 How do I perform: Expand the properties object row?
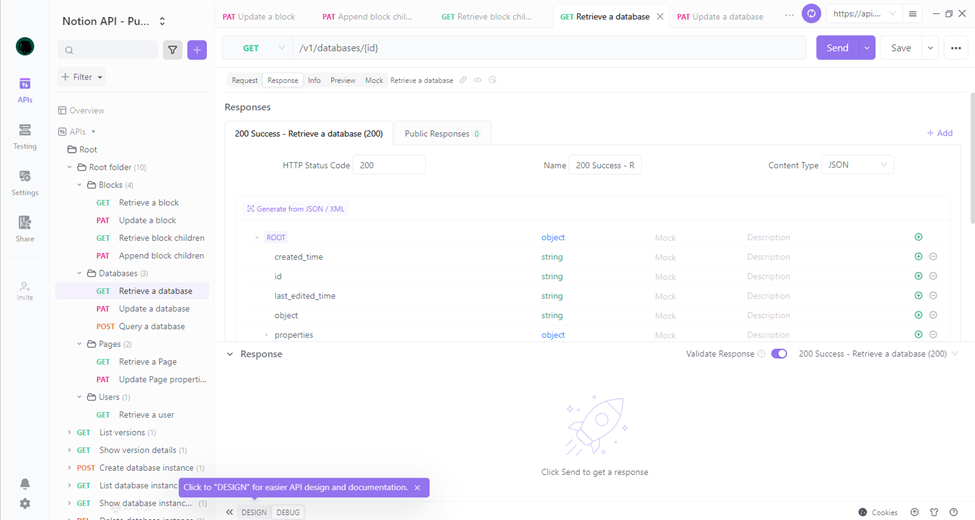coord(267,335)
